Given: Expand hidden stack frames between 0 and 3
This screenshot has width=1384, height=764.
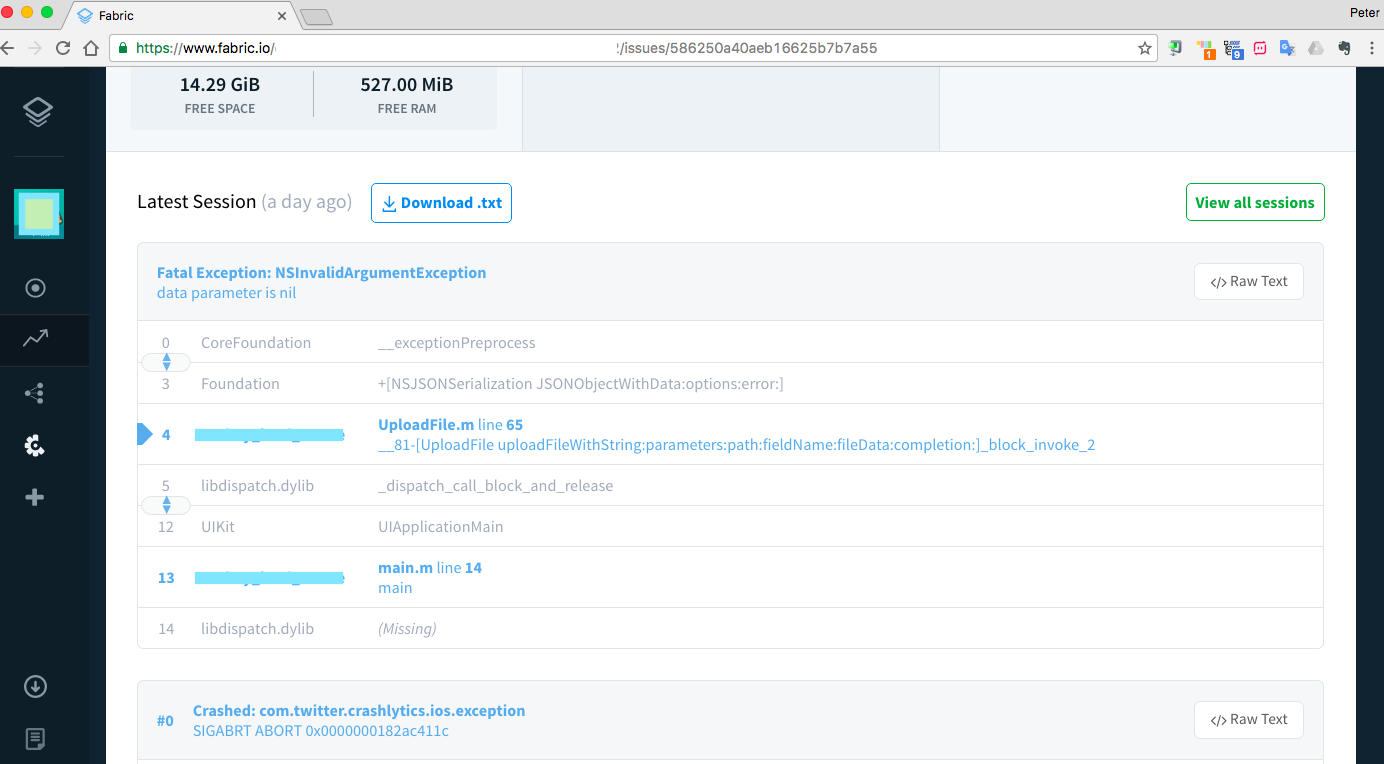Looking at the screenshot, I should (x=166, y=362).
